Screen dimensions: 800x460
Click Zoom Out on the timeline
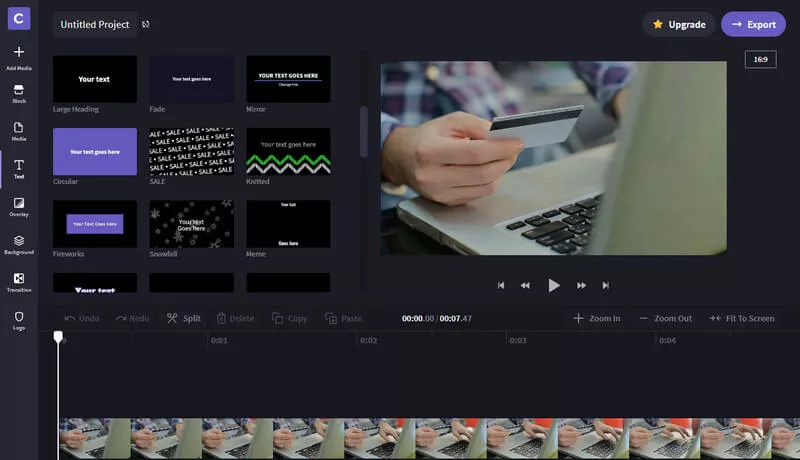666,318
